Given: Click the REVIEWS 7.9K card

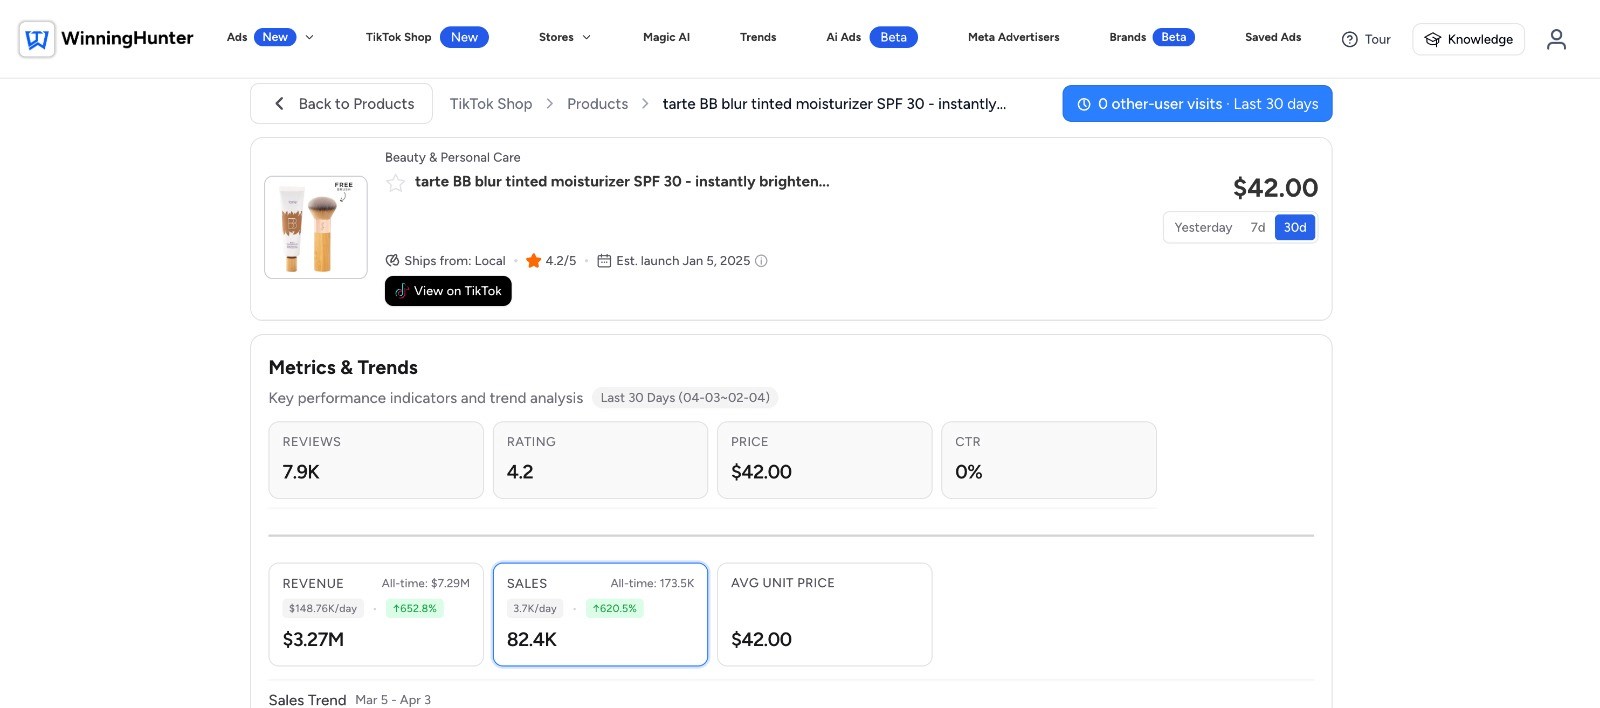Looking at the screenshot, I should click(376, 460).
